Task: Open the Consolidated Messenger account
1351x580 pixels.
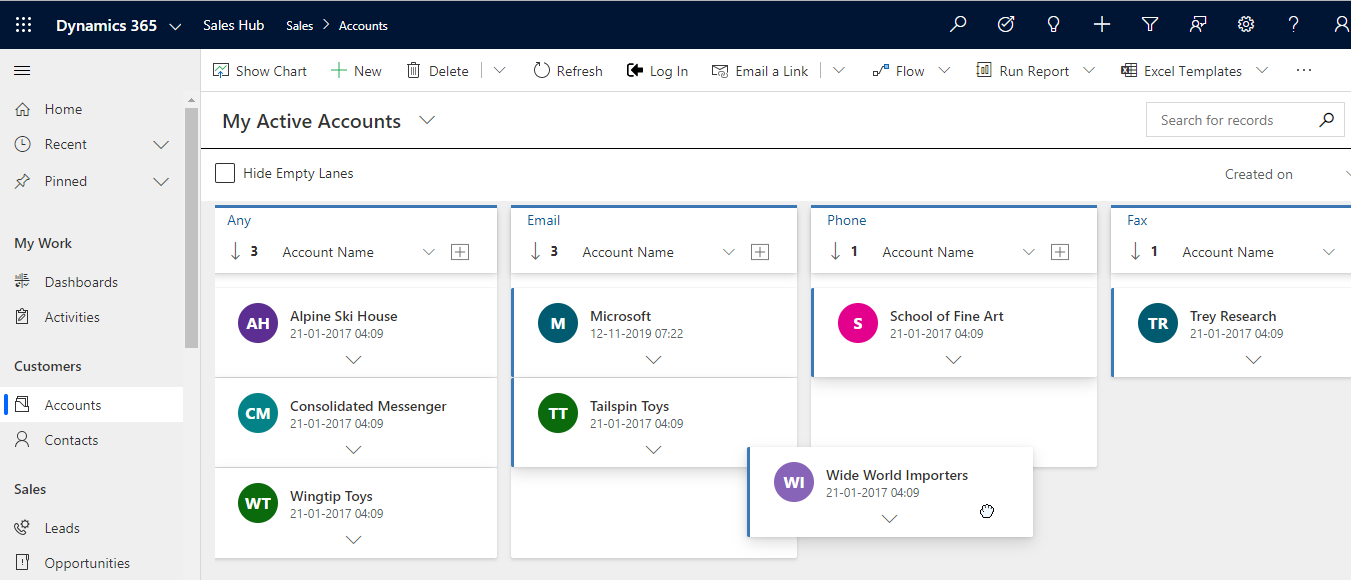Action: [368, 406]
